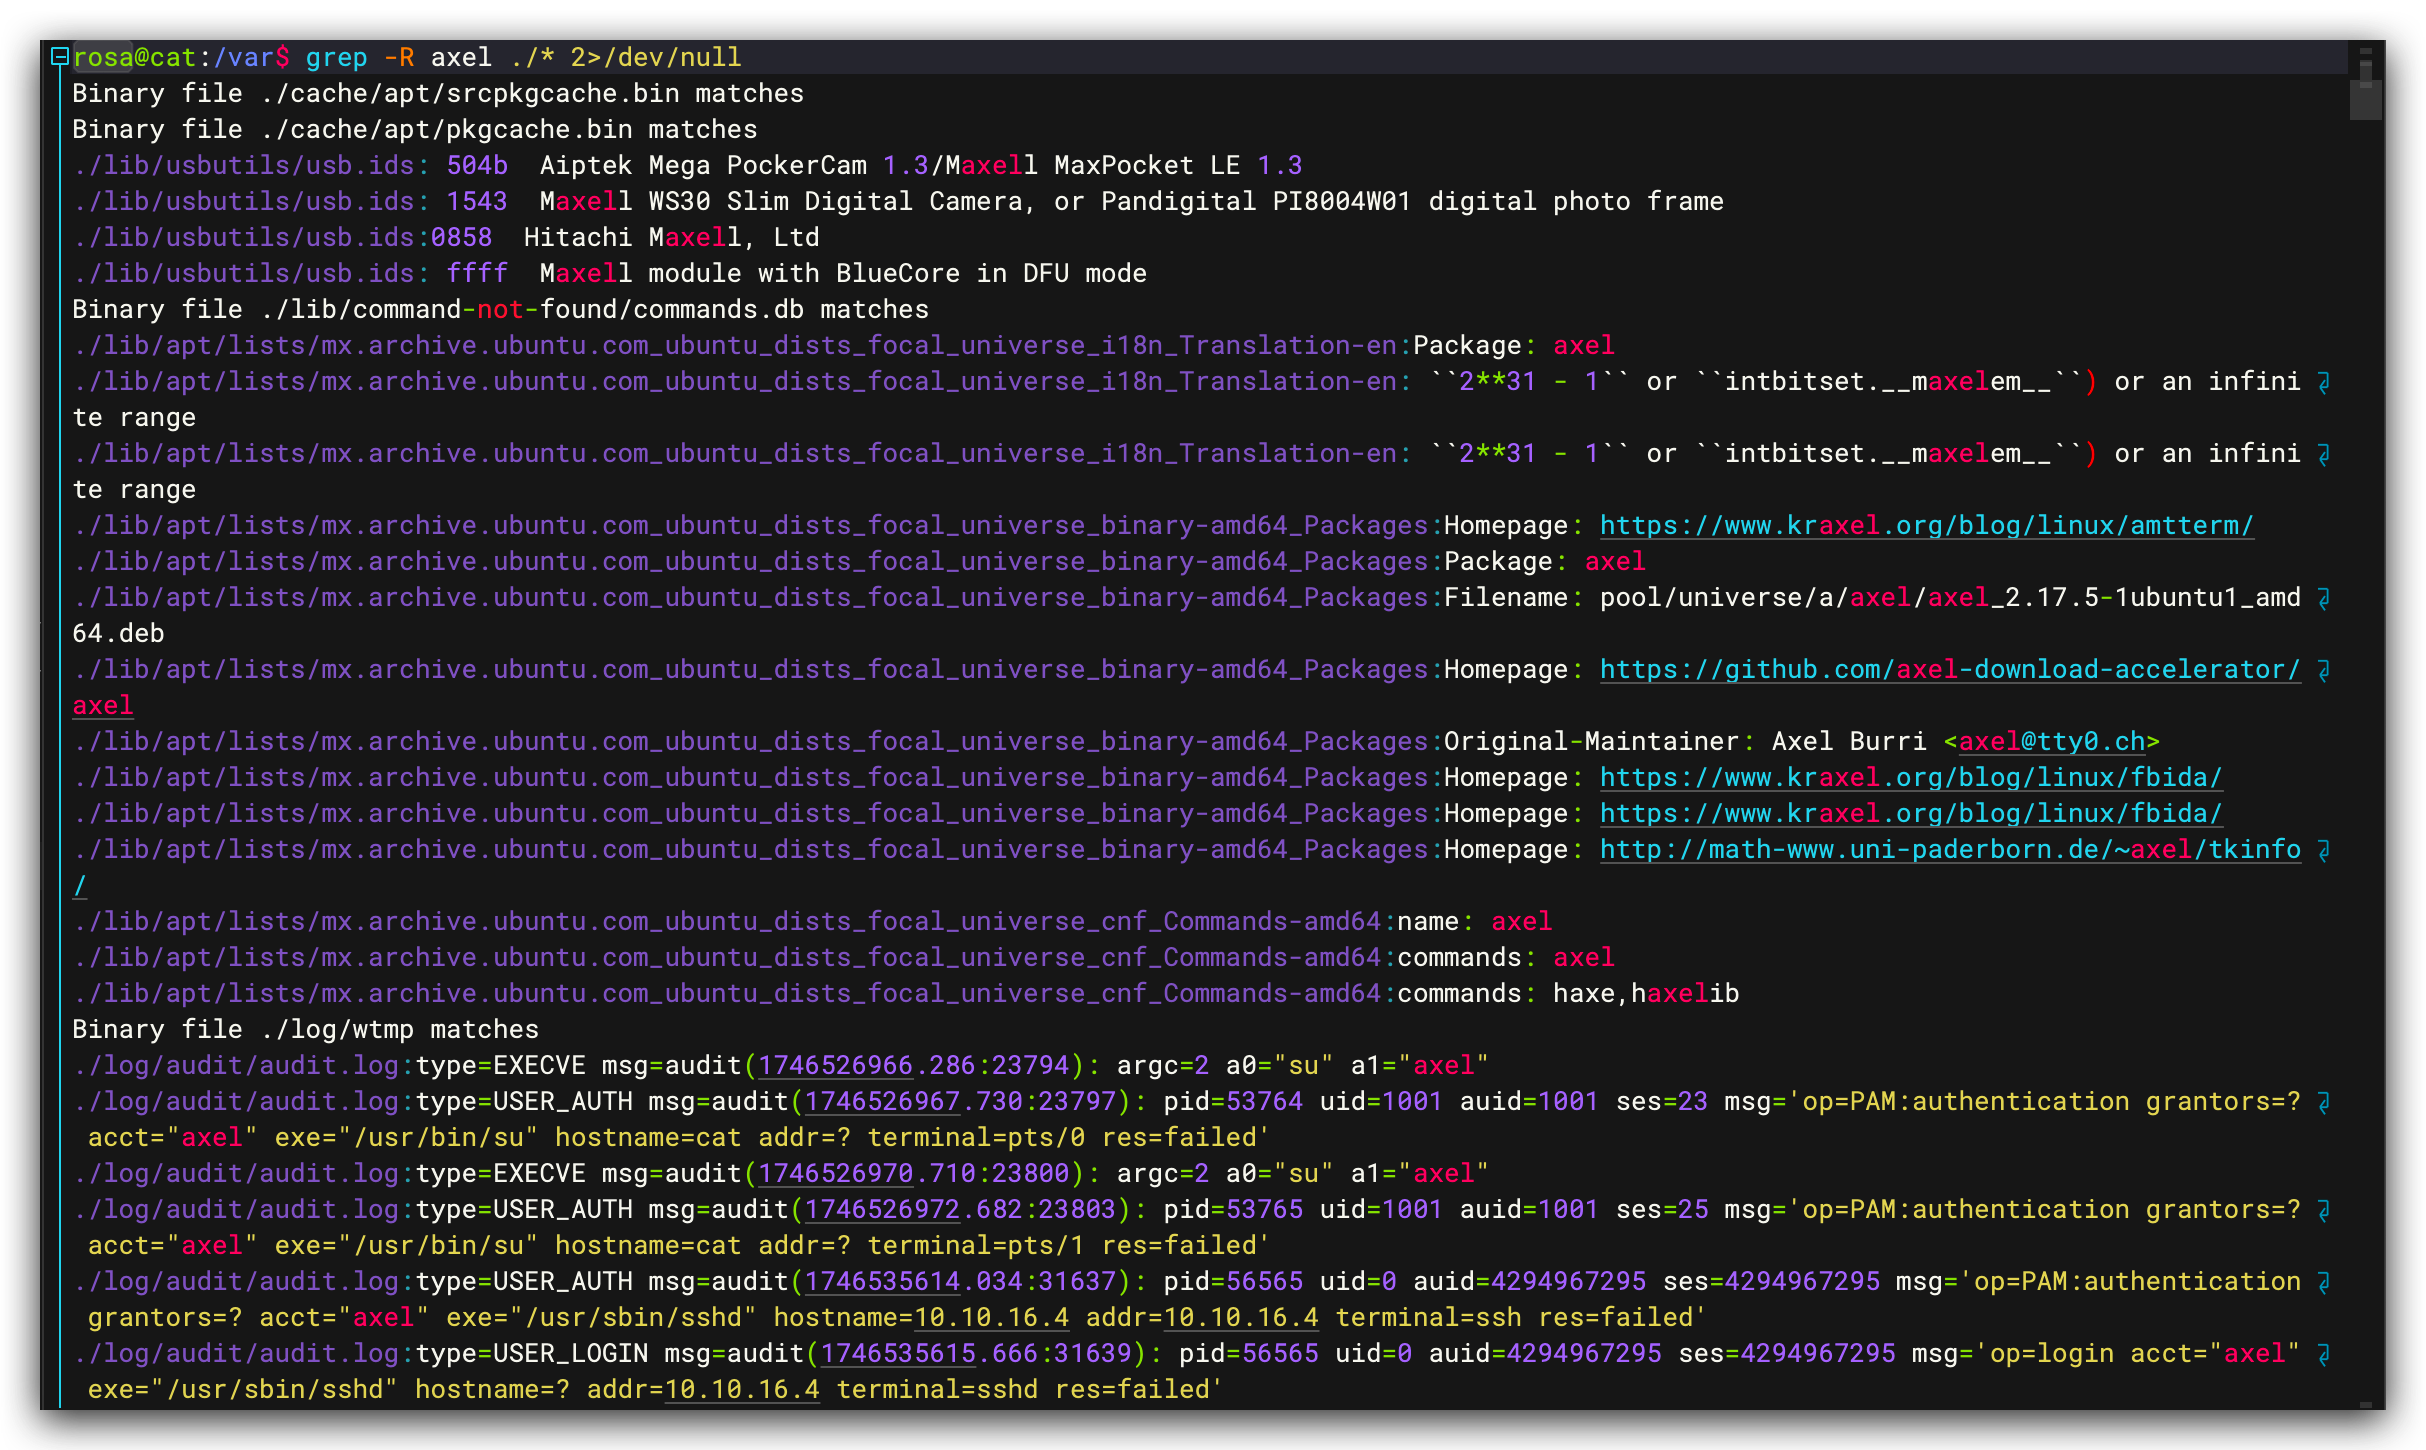Click wrap icon next to uni-paderborn tkinfo URL

coord(2324,850)
